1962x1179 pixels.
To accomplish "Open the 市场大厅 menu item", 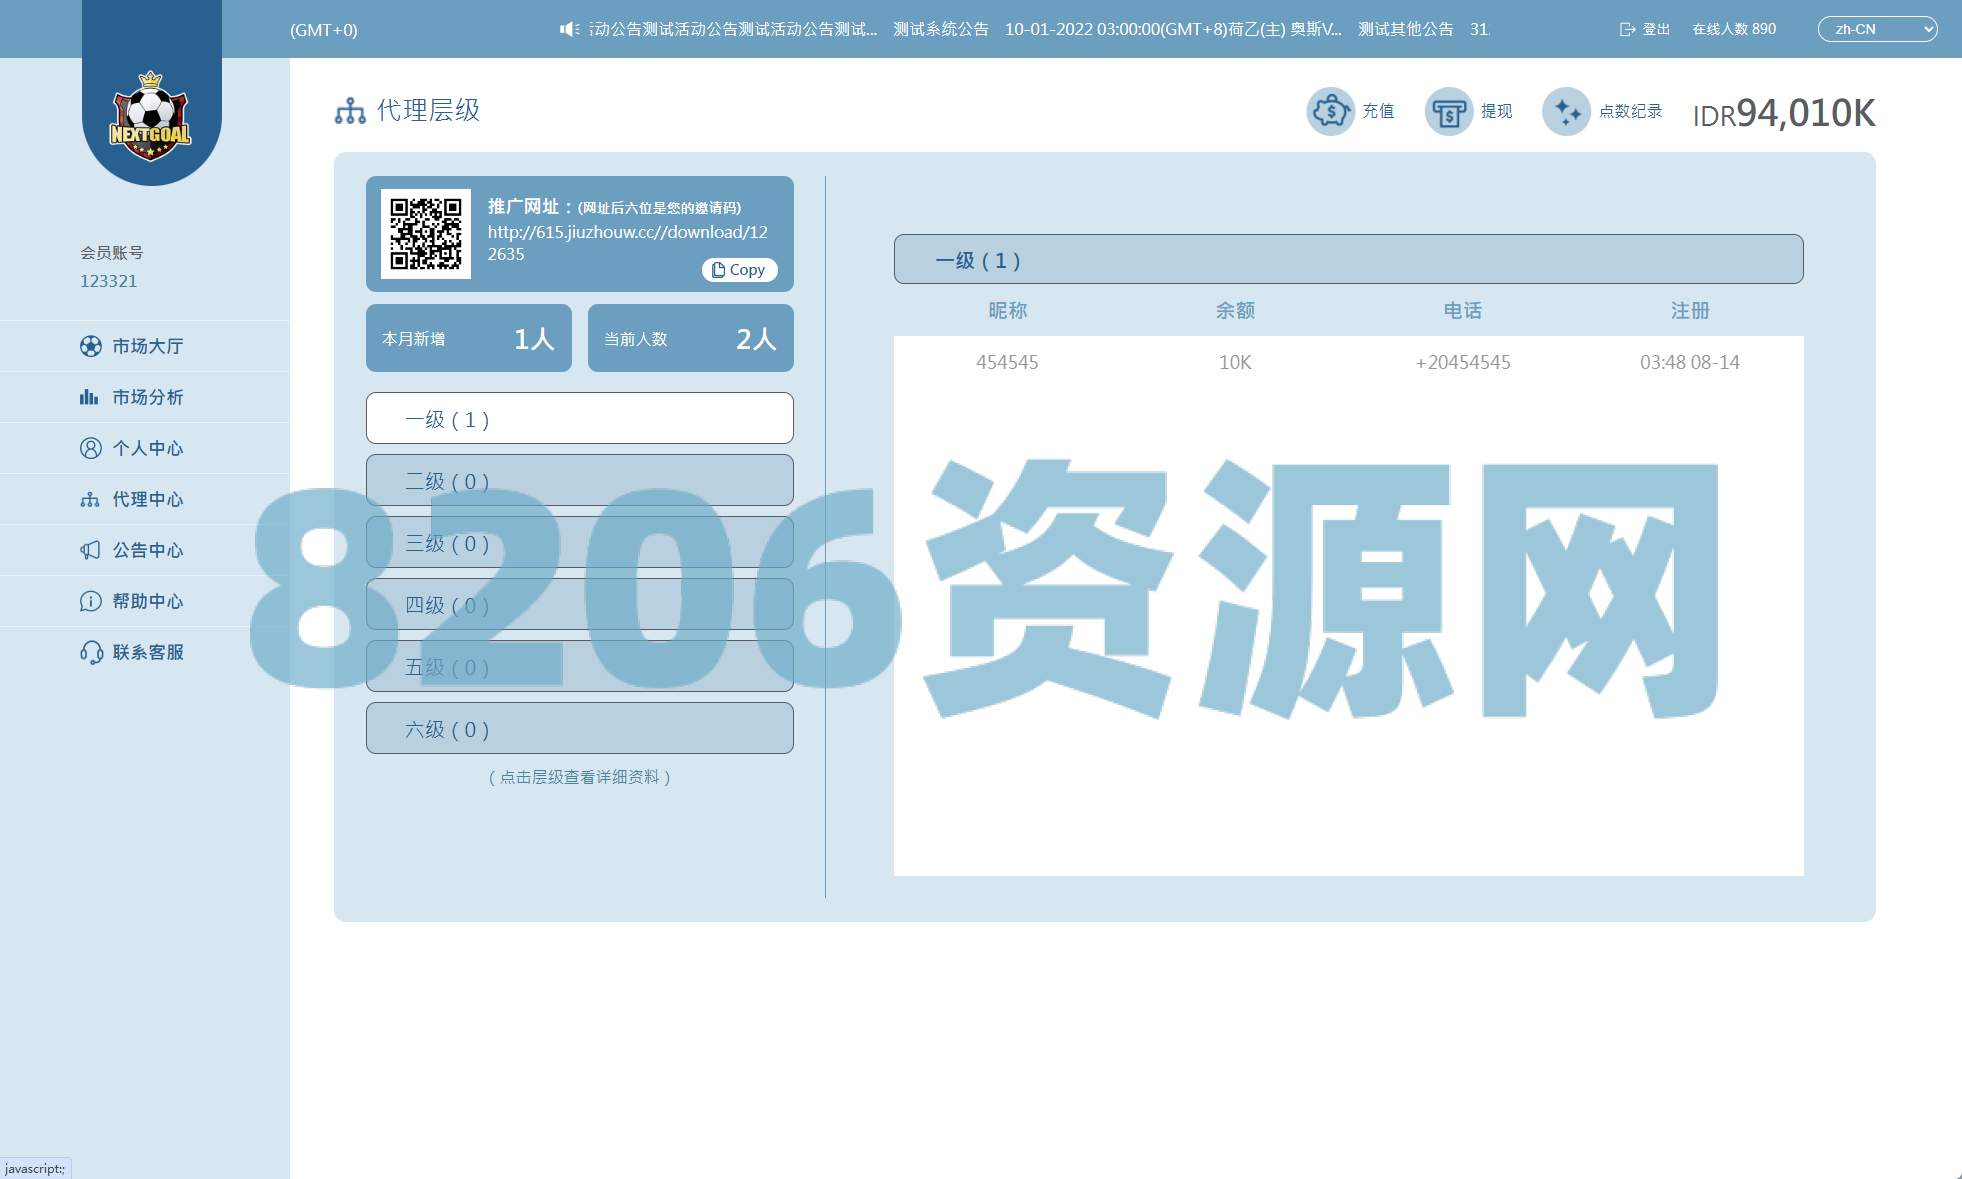I will click(x=147, y=346).
